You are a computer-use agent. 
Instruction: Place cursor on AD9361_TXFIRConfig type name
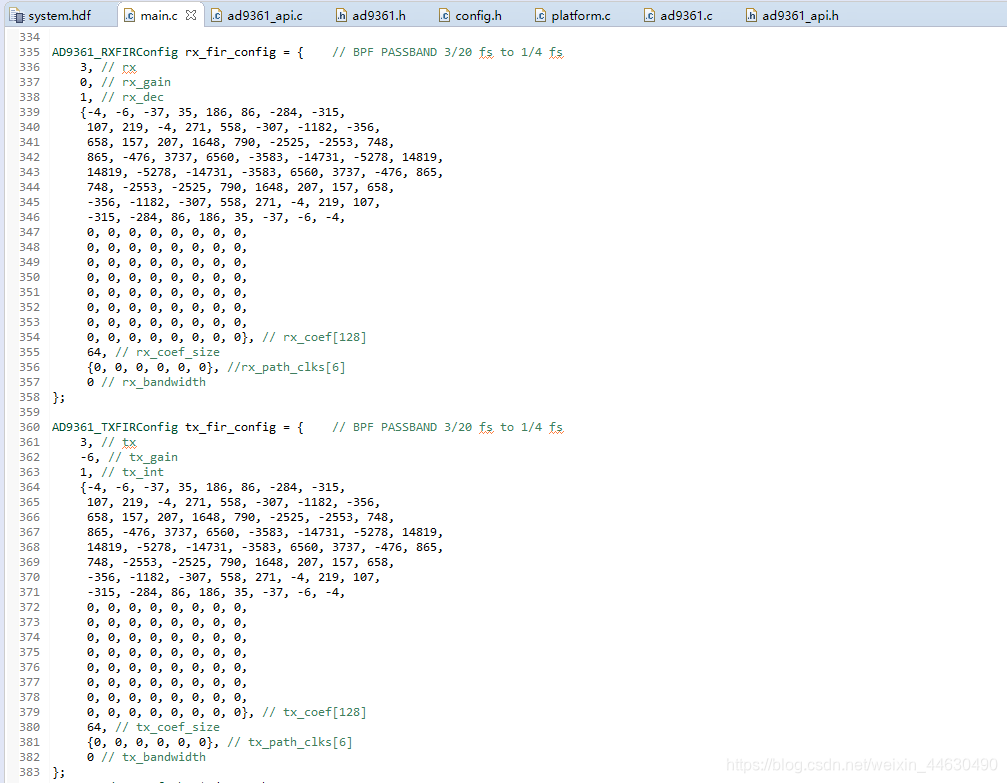coord(115,427)
